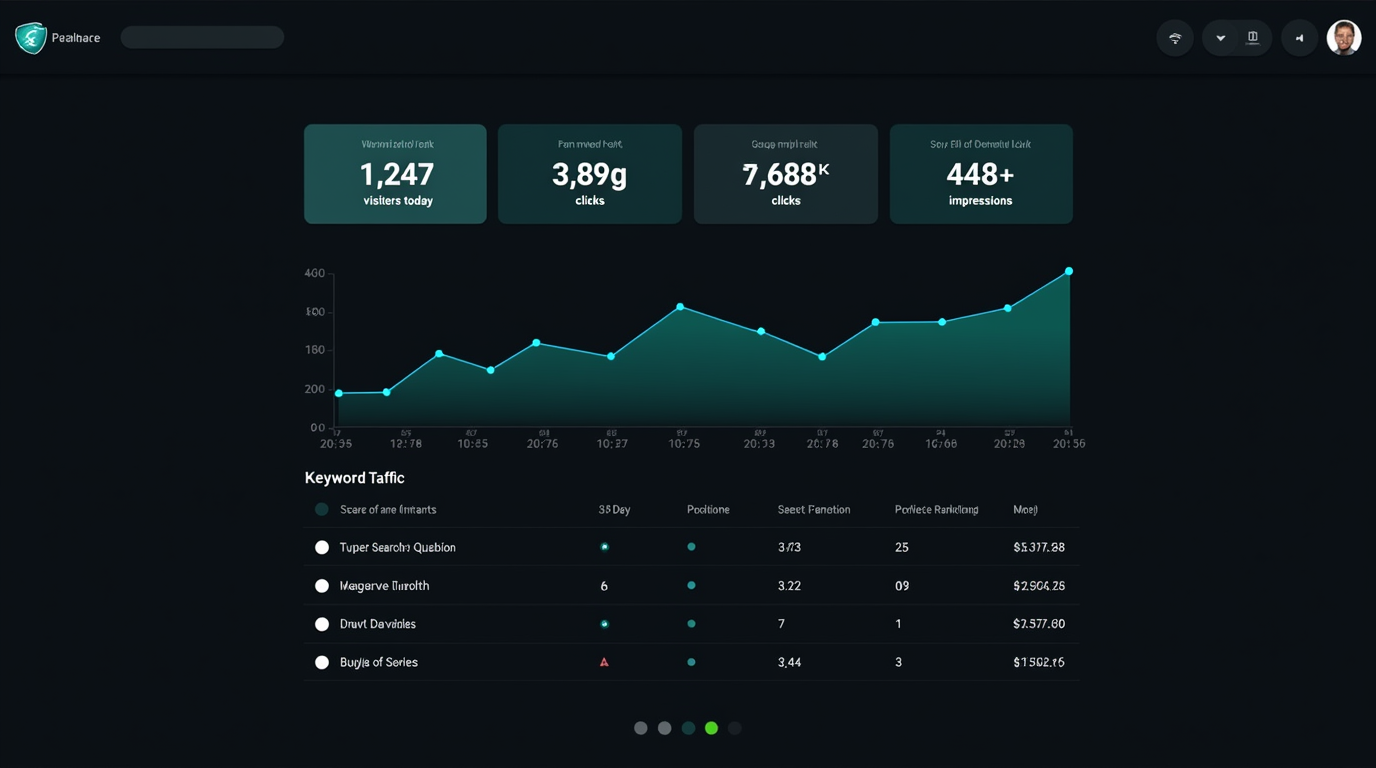Click the 448+ impressions stat card

(x=980, y=173)
